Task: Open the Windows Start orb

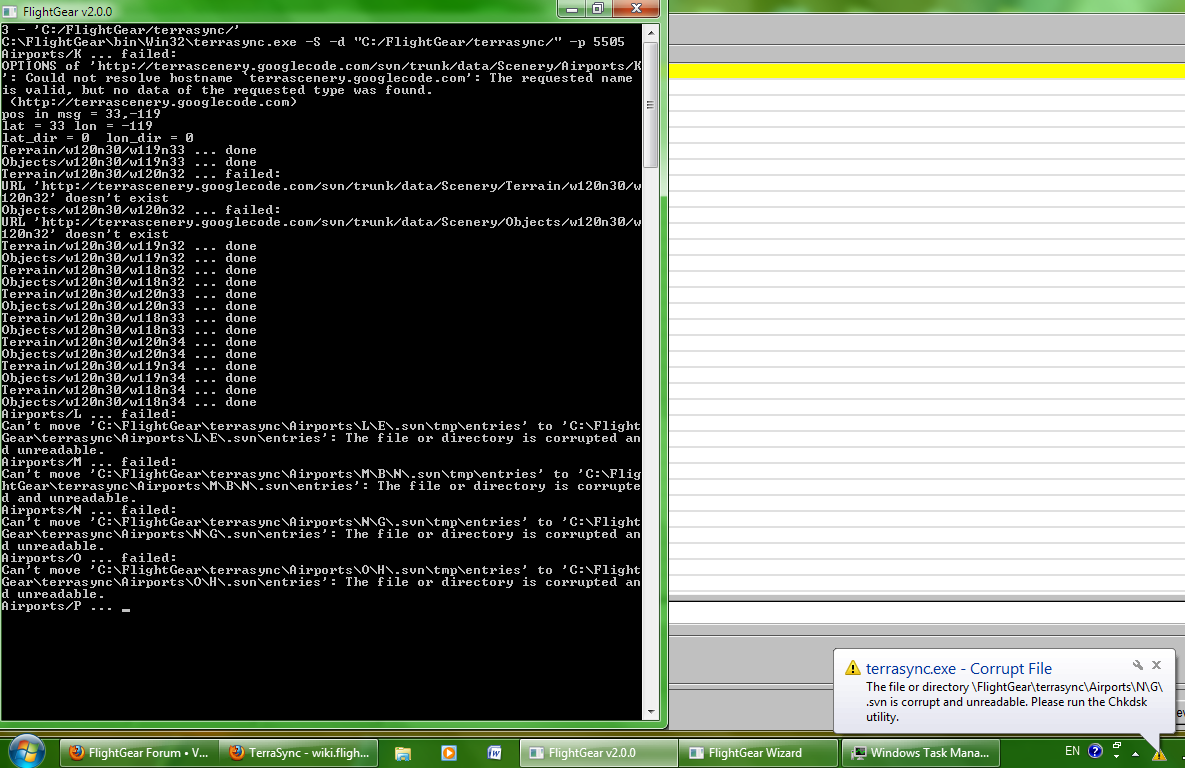Action: click(x=26, y=752)
